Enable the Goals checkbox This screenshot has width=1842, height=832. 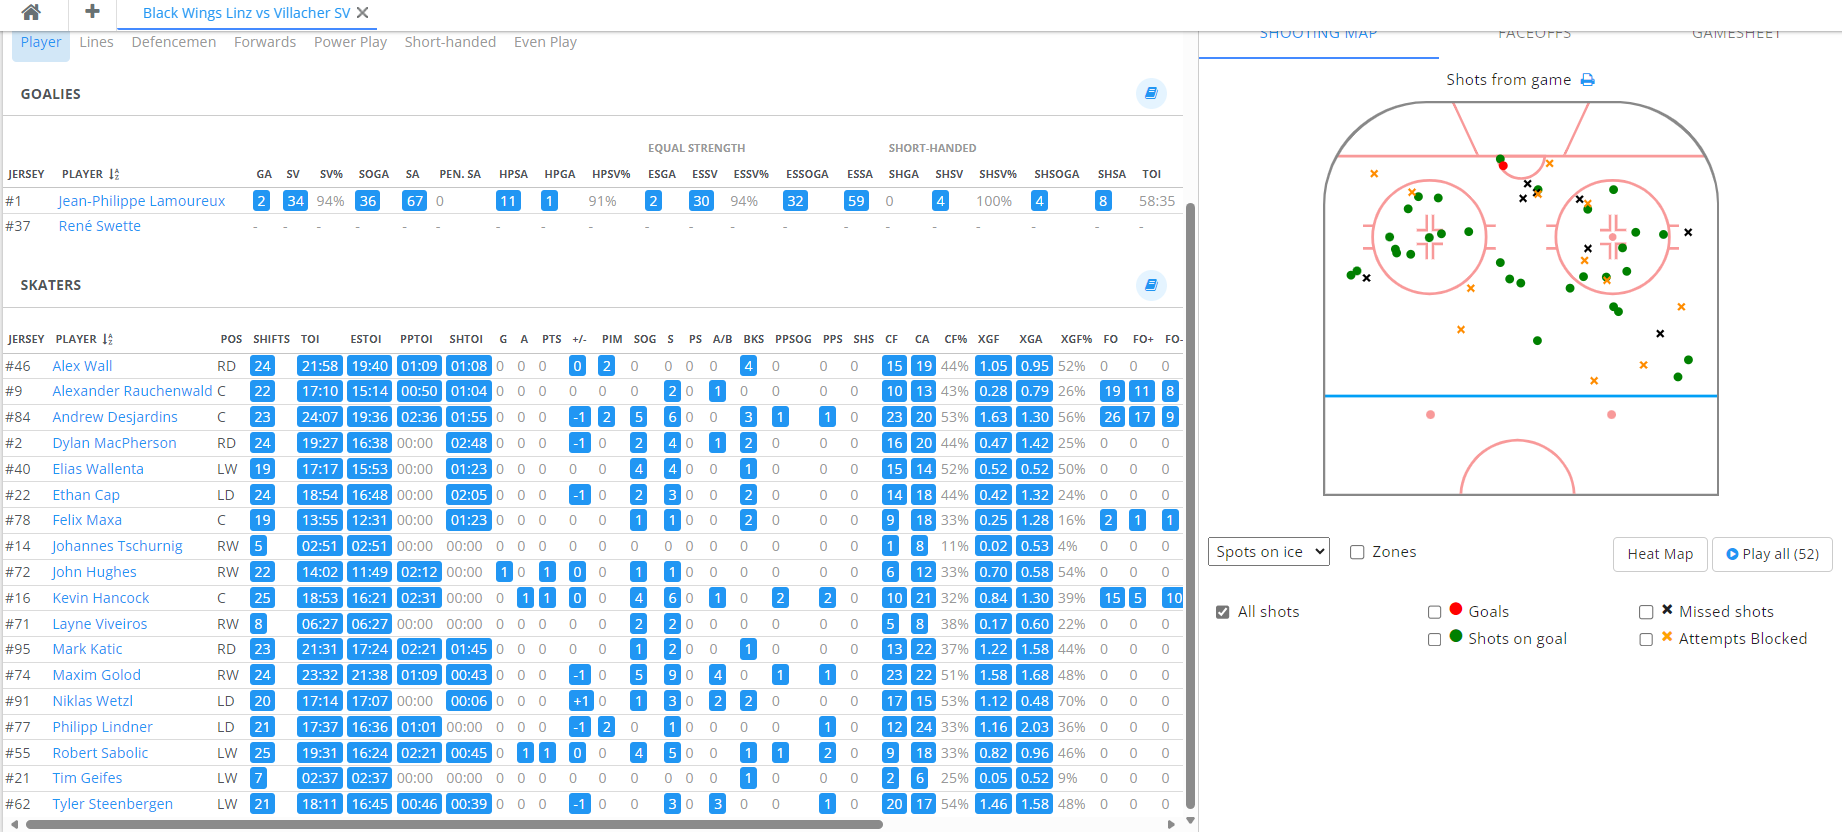pos(1434,612)
